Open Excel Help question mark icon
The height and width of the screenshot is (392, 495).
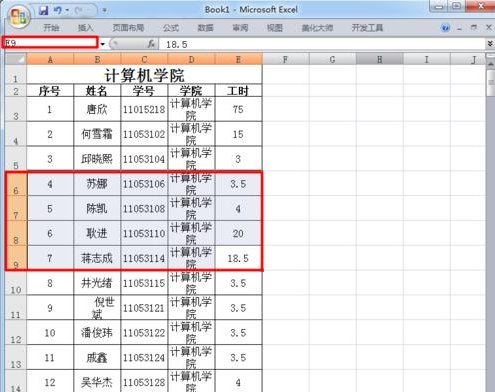[x=445, y=28]
